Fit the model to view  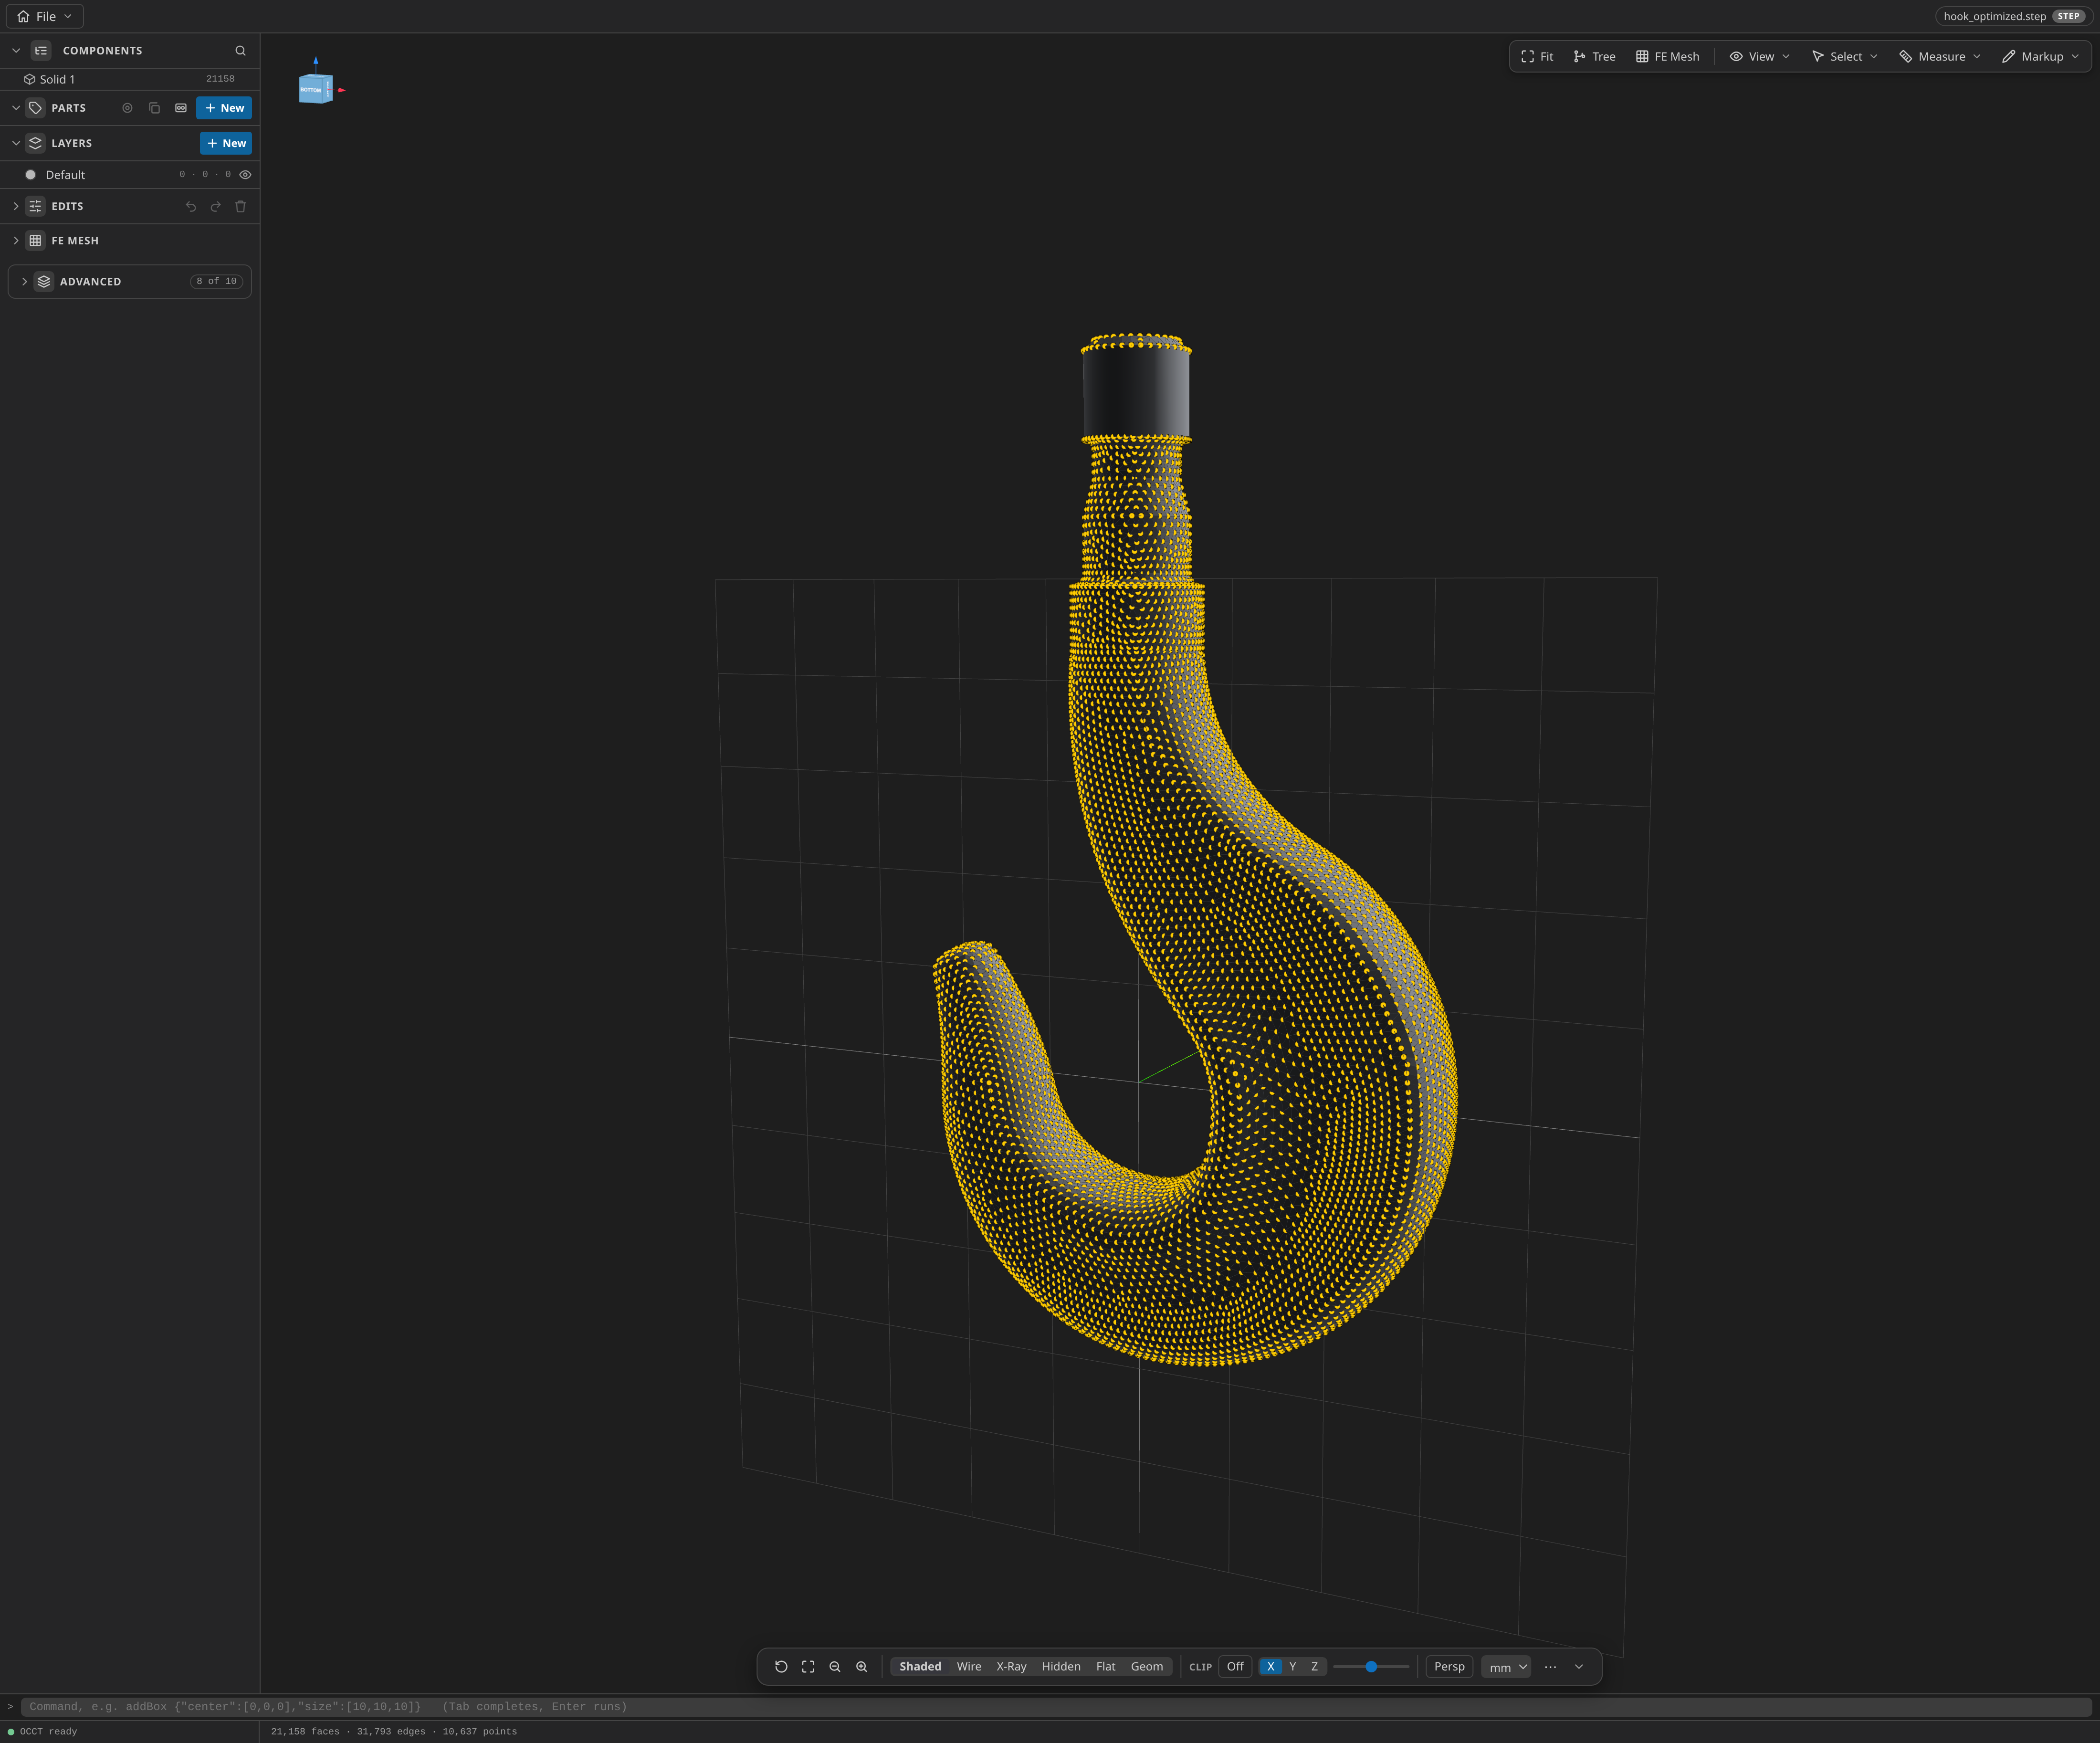[1537, 57]
